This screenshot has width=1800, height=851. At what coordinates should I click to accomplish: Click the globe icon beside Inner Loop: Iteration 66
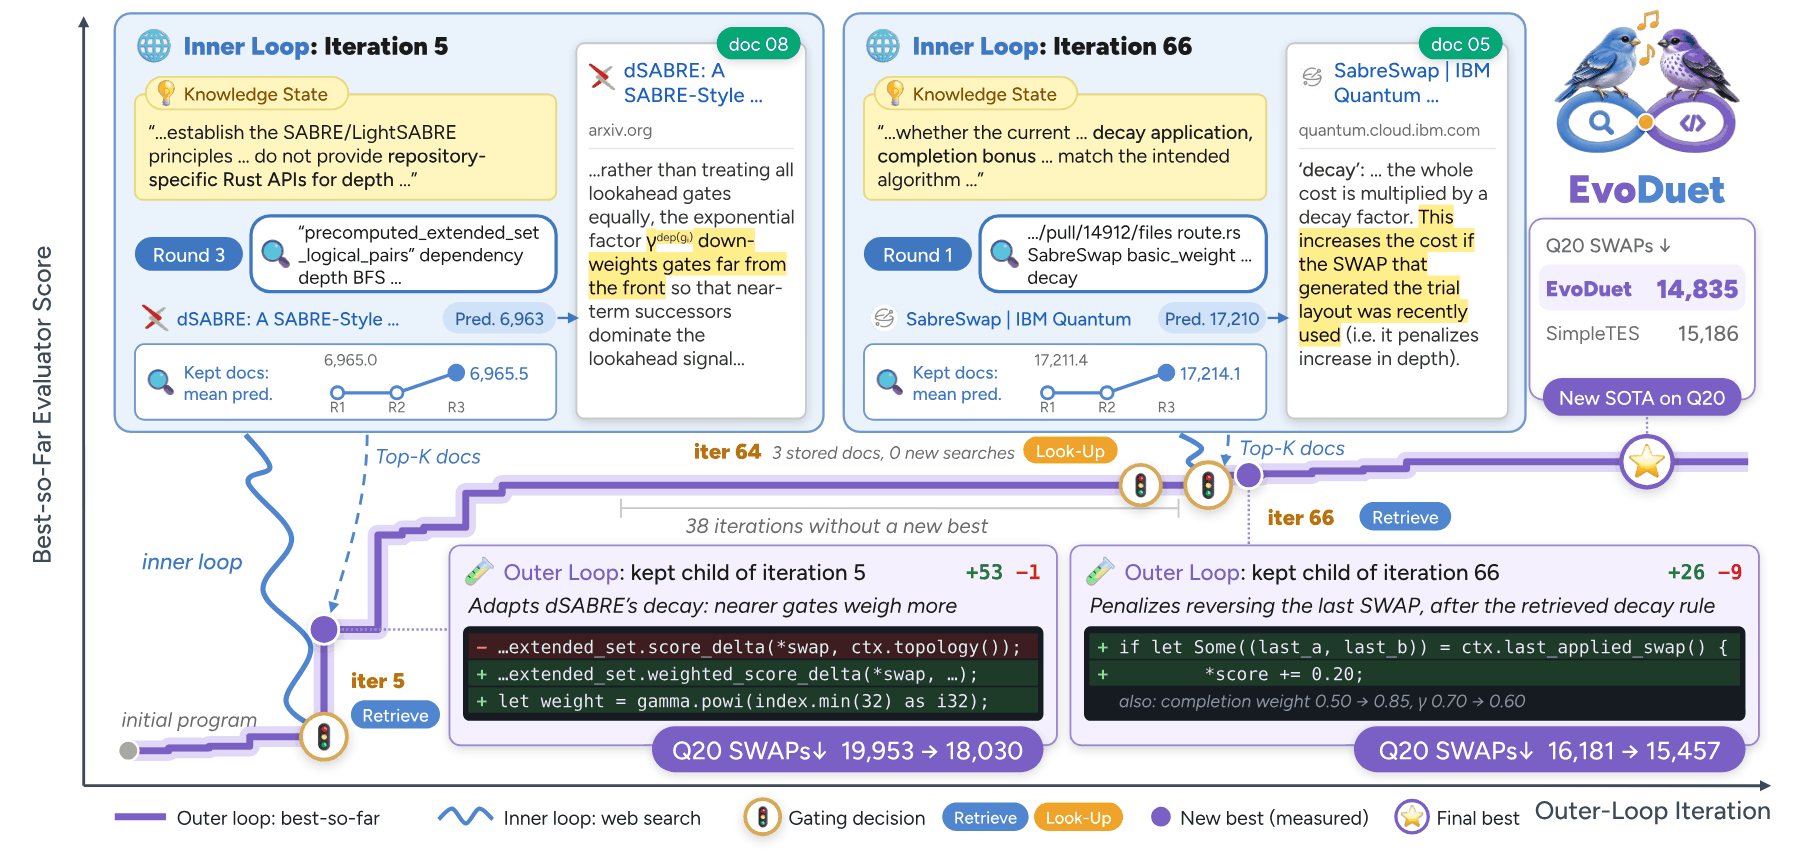click(883, 46)
